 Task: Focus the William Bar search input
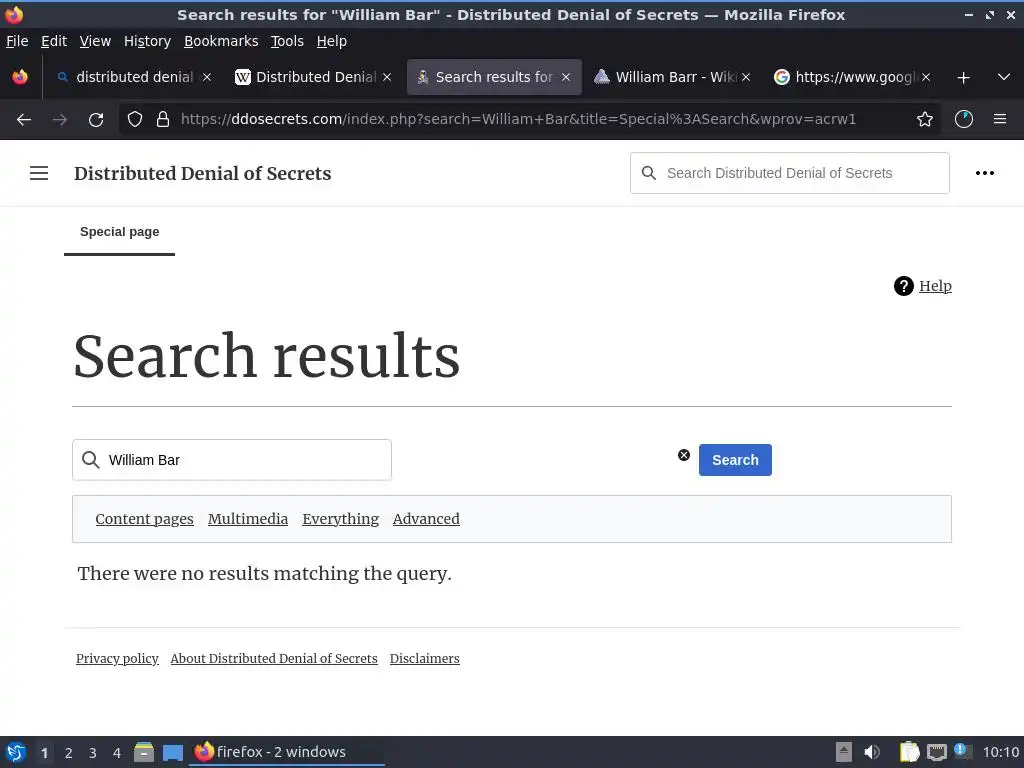232,460
